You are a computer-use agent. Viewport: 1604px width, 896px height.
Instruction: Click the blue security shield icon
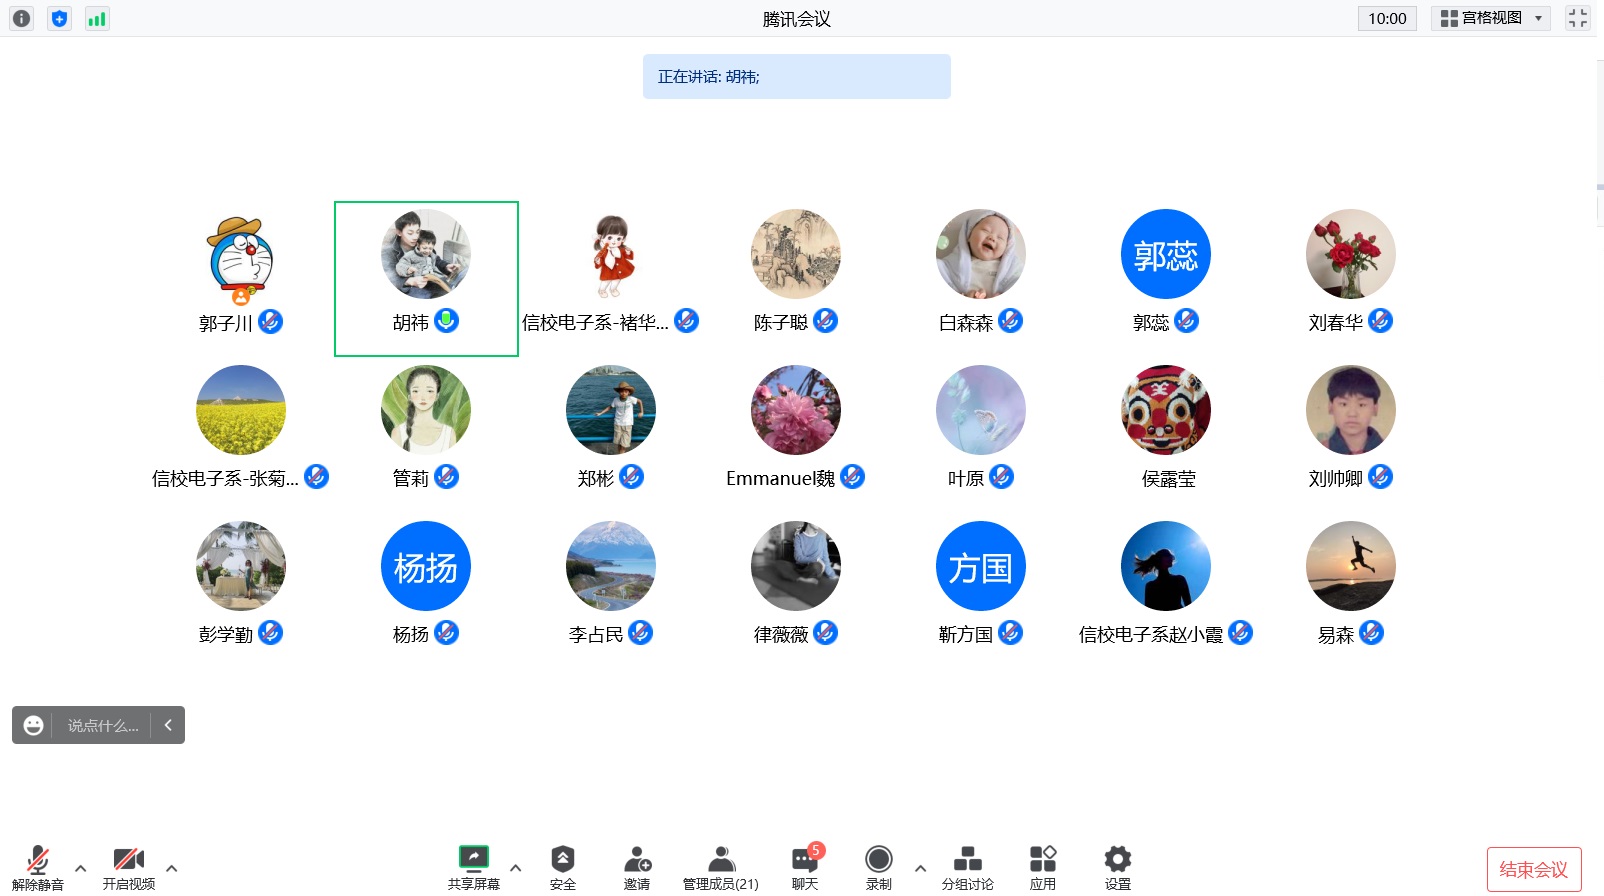coord(59,18)
